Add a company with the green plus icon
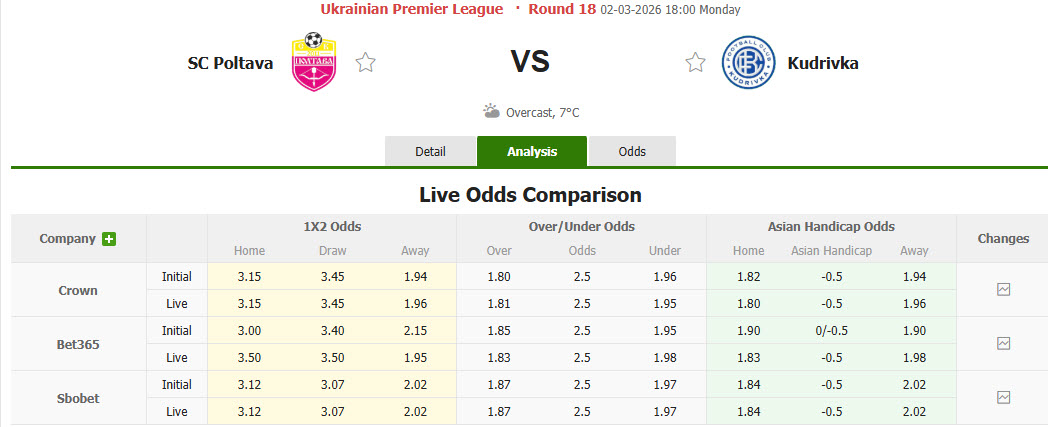This screenshot has width=1048, height=427. coord(109,239)
